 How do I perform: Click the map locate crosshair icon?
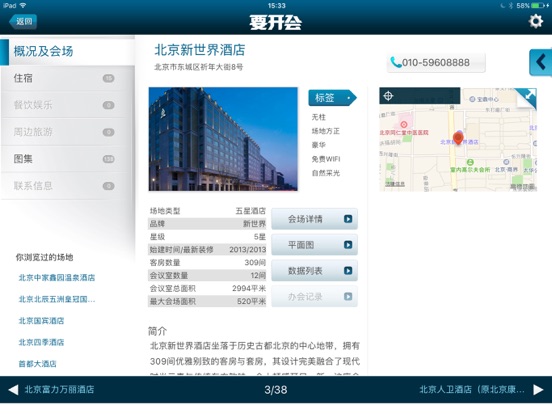388,96
